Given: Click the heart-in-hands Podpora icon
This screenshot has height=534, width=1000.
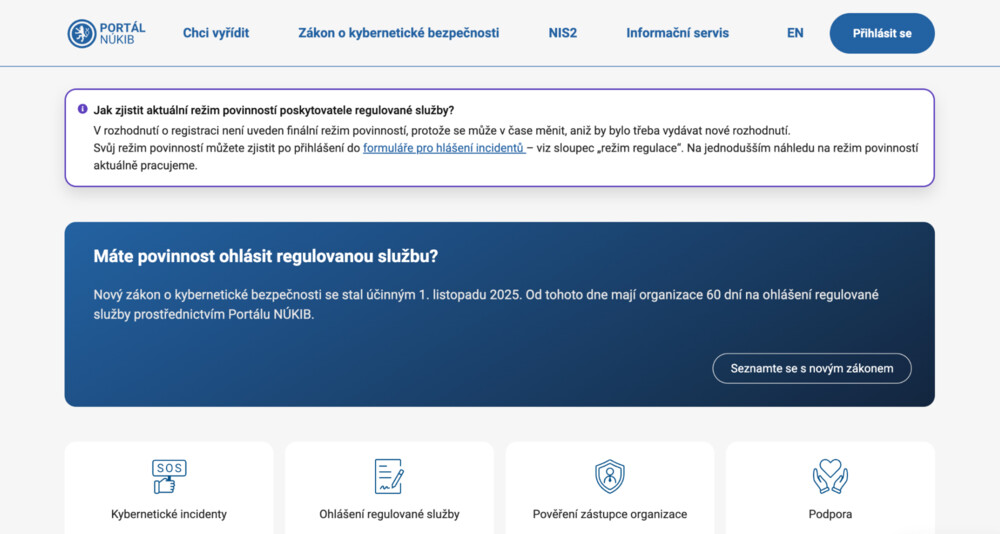Looking at the screenshot, I should pyautogui.click(x=830, y=476).
